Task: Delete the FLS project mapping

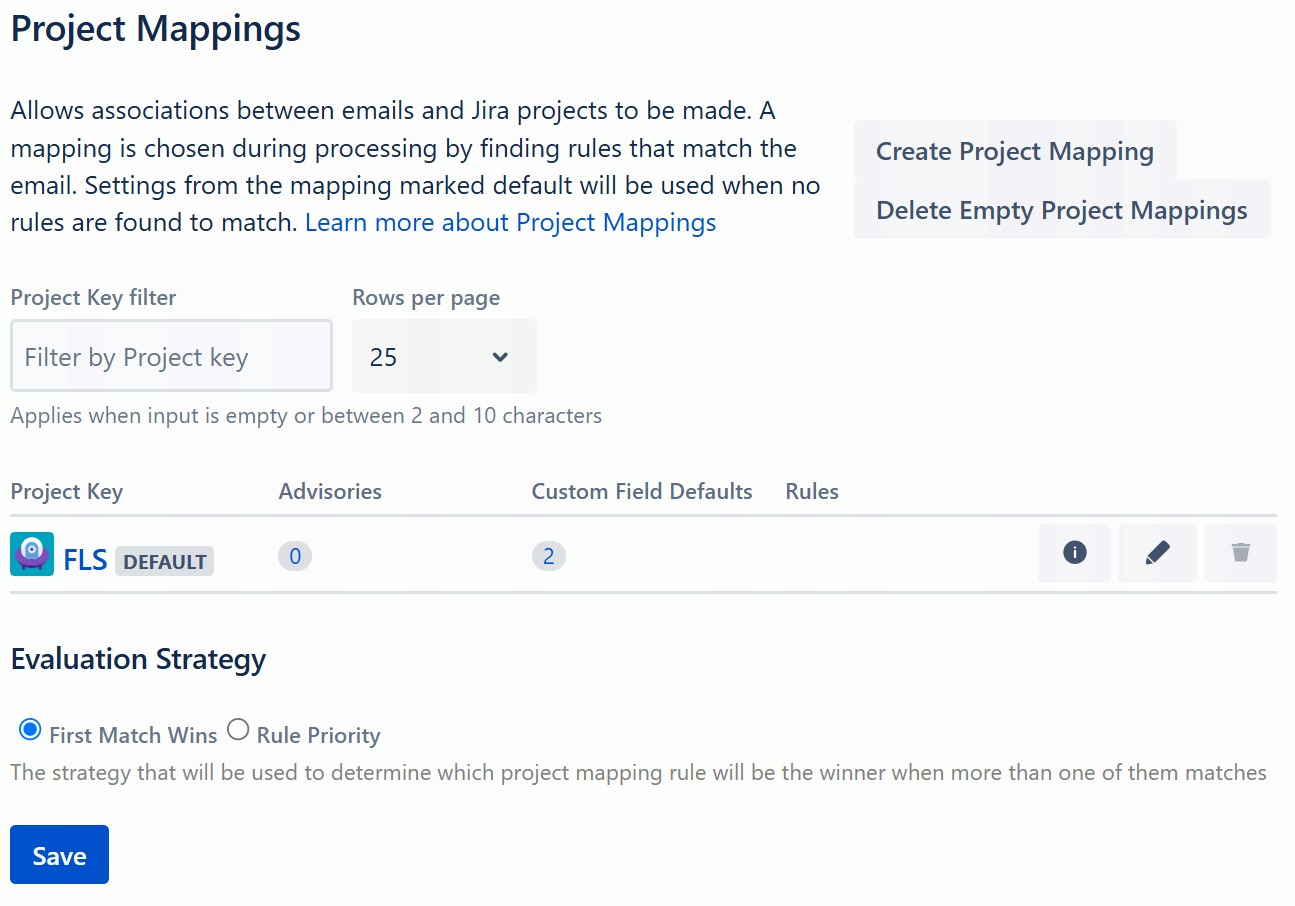Action: click(x=1239, y=552)
